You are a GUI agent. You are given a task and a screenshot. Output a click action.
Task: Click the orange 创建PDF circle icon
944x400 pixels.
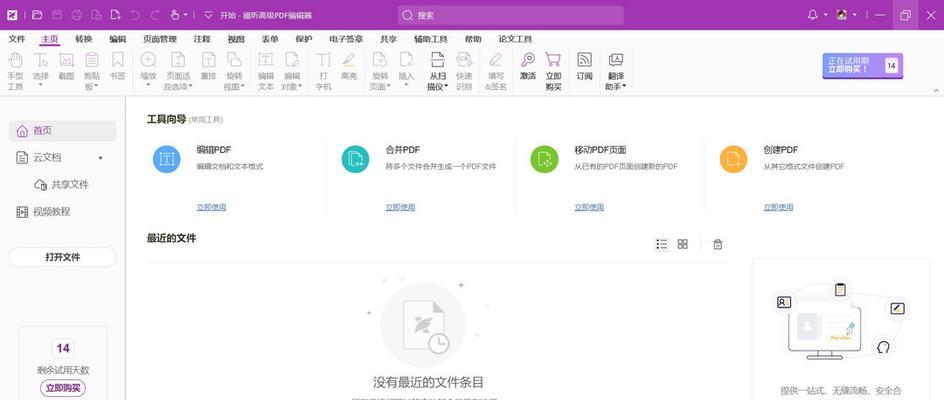click(x=733, y=159)
